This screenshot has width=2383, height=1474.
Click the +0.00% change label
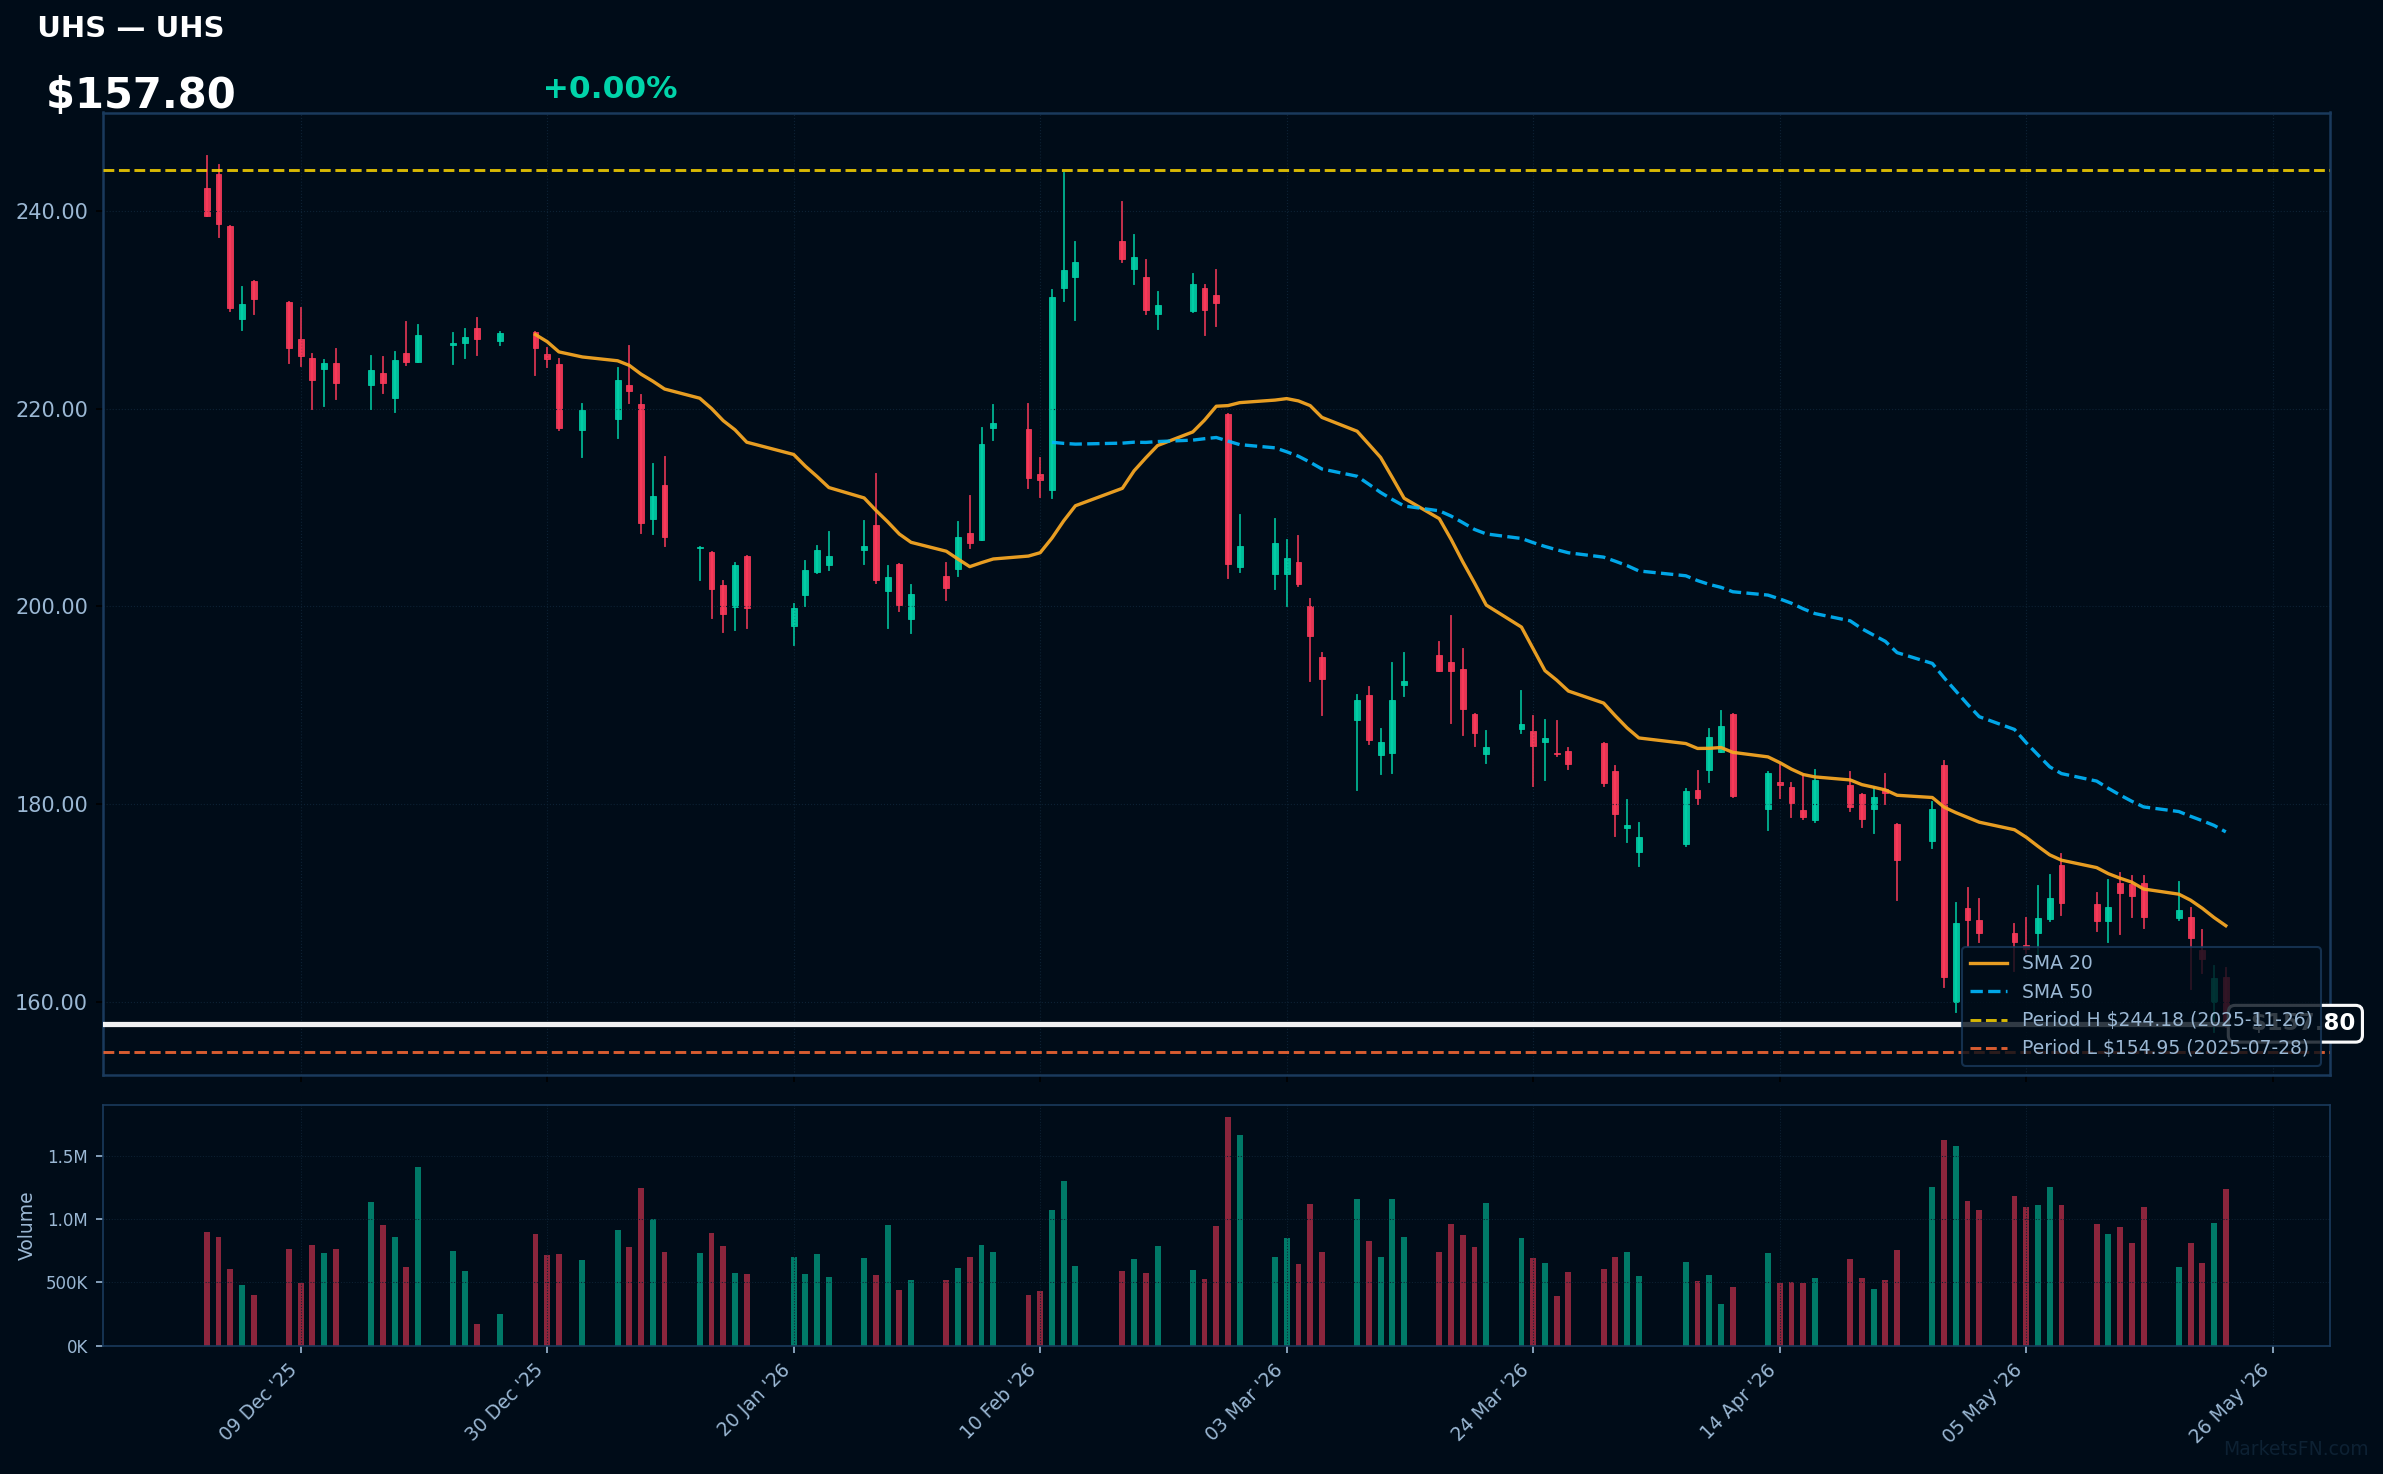tap(610, 88)
